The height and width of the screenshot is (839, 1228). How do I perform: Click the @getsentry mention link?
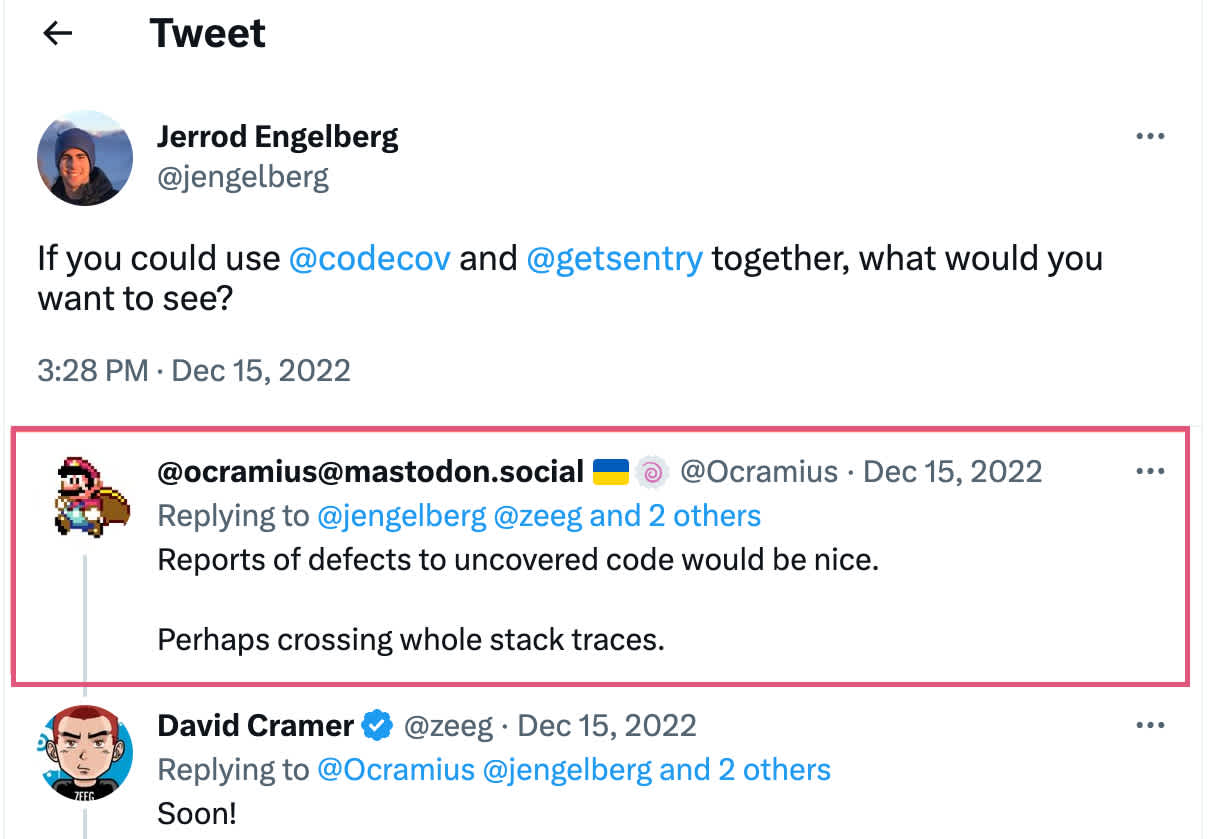pos(614,259)
